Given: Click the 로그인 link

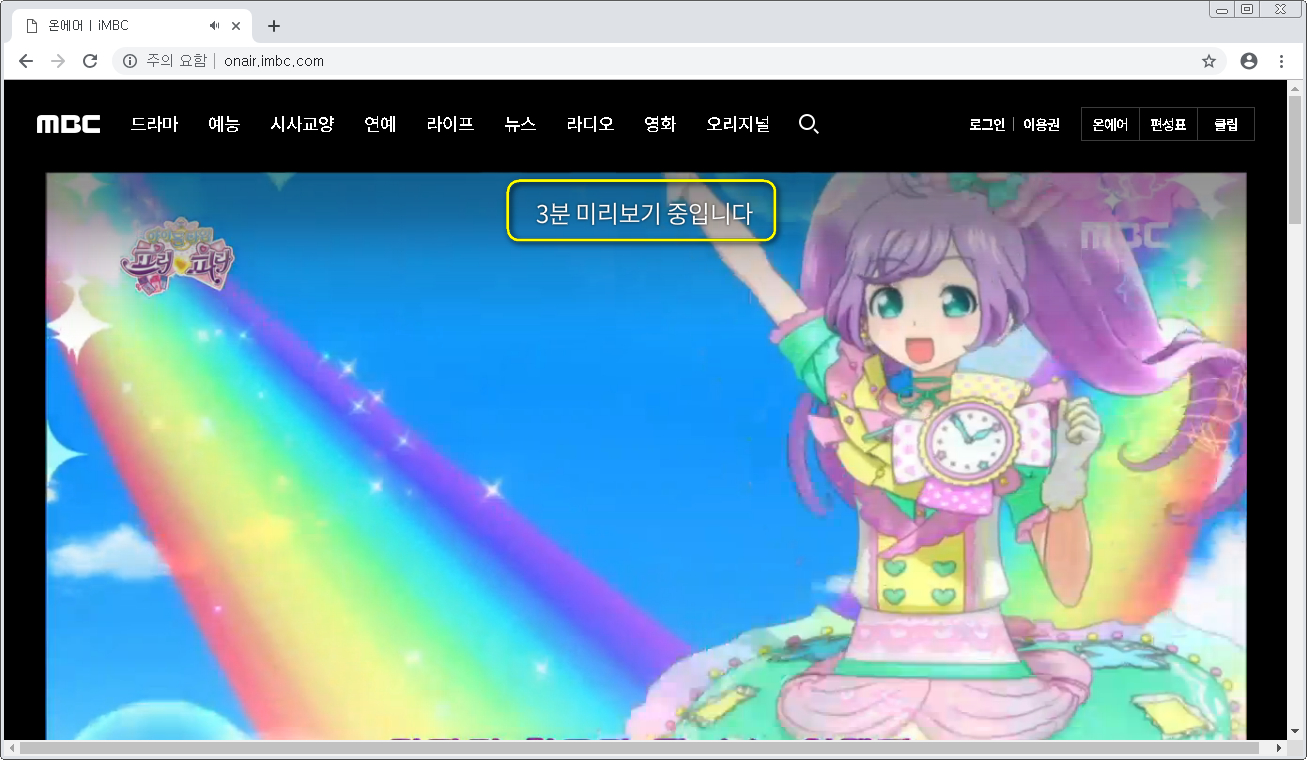Looking at the screenshot, I should (x=987, y=125).
